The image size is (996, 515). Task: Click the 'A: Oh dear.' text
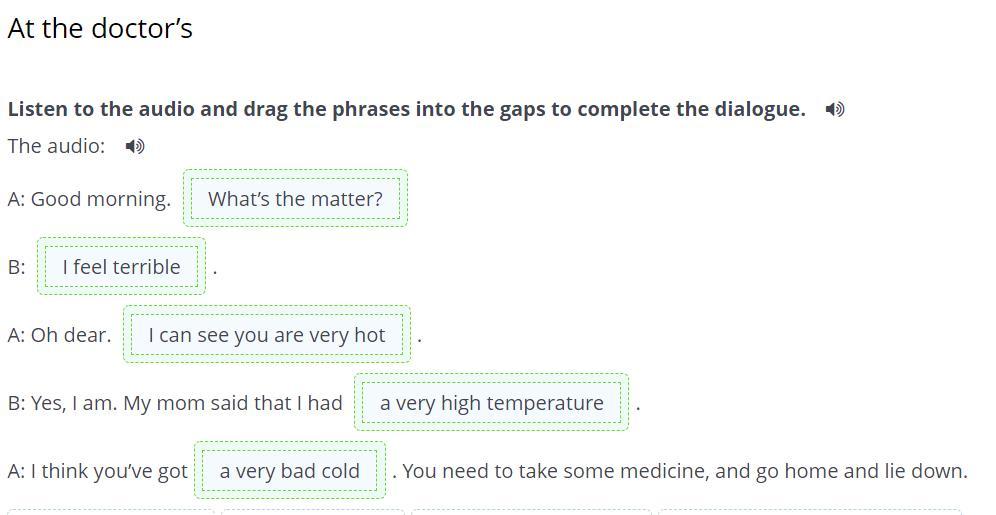pyautogui.click(x=59, y=335)
